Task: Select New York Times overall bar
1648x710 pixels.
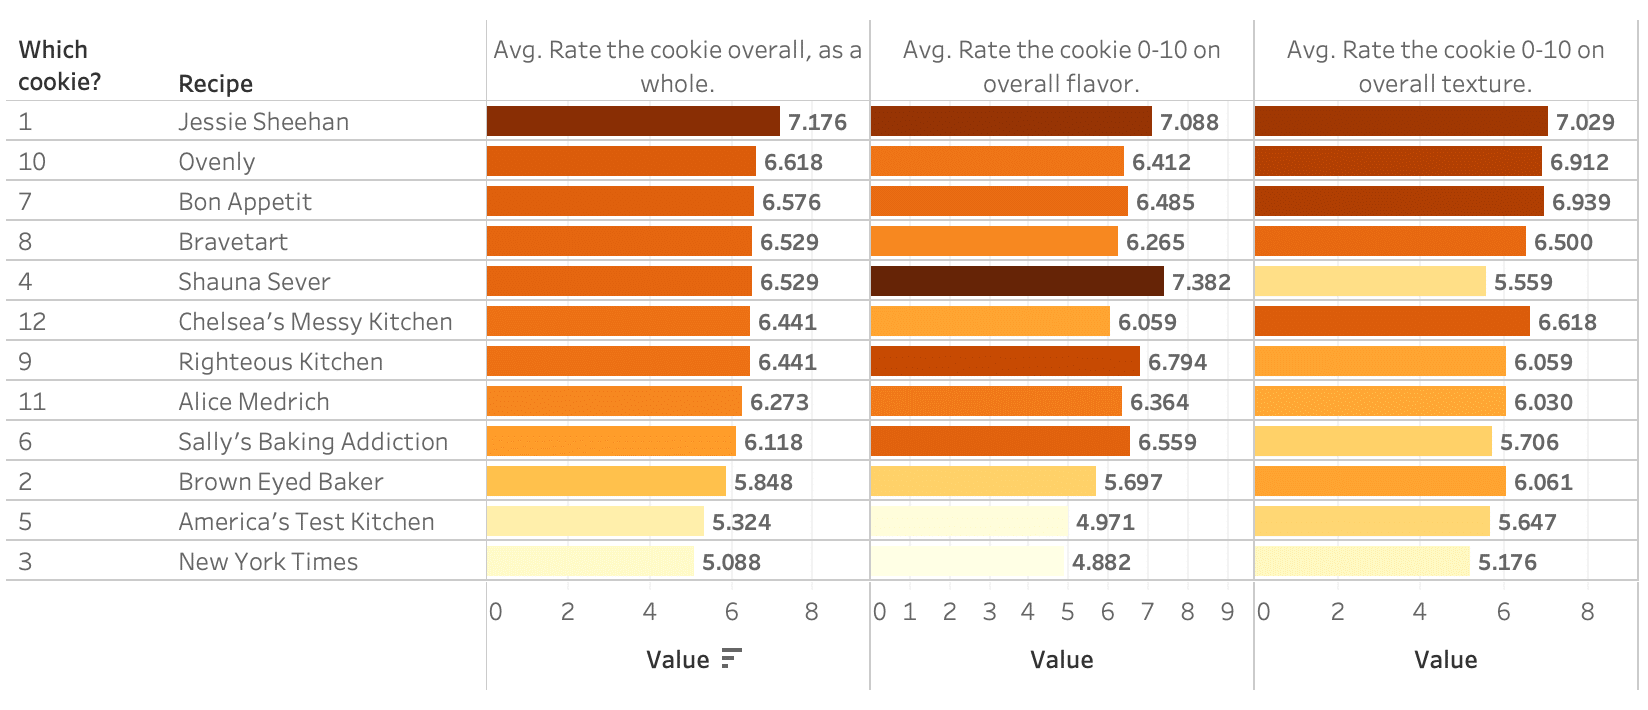Action: [x=590, y=561]
